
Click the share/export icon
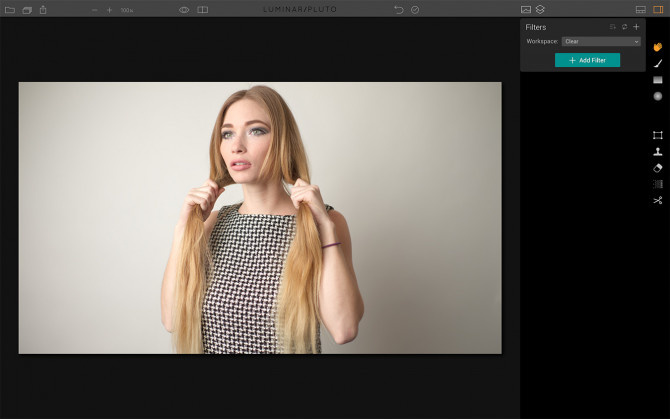pos(43,9)
